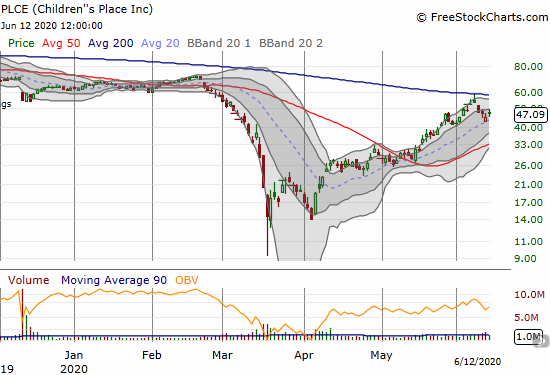
Task: Select the OBV legend label
Action: (x=187, y=280)
